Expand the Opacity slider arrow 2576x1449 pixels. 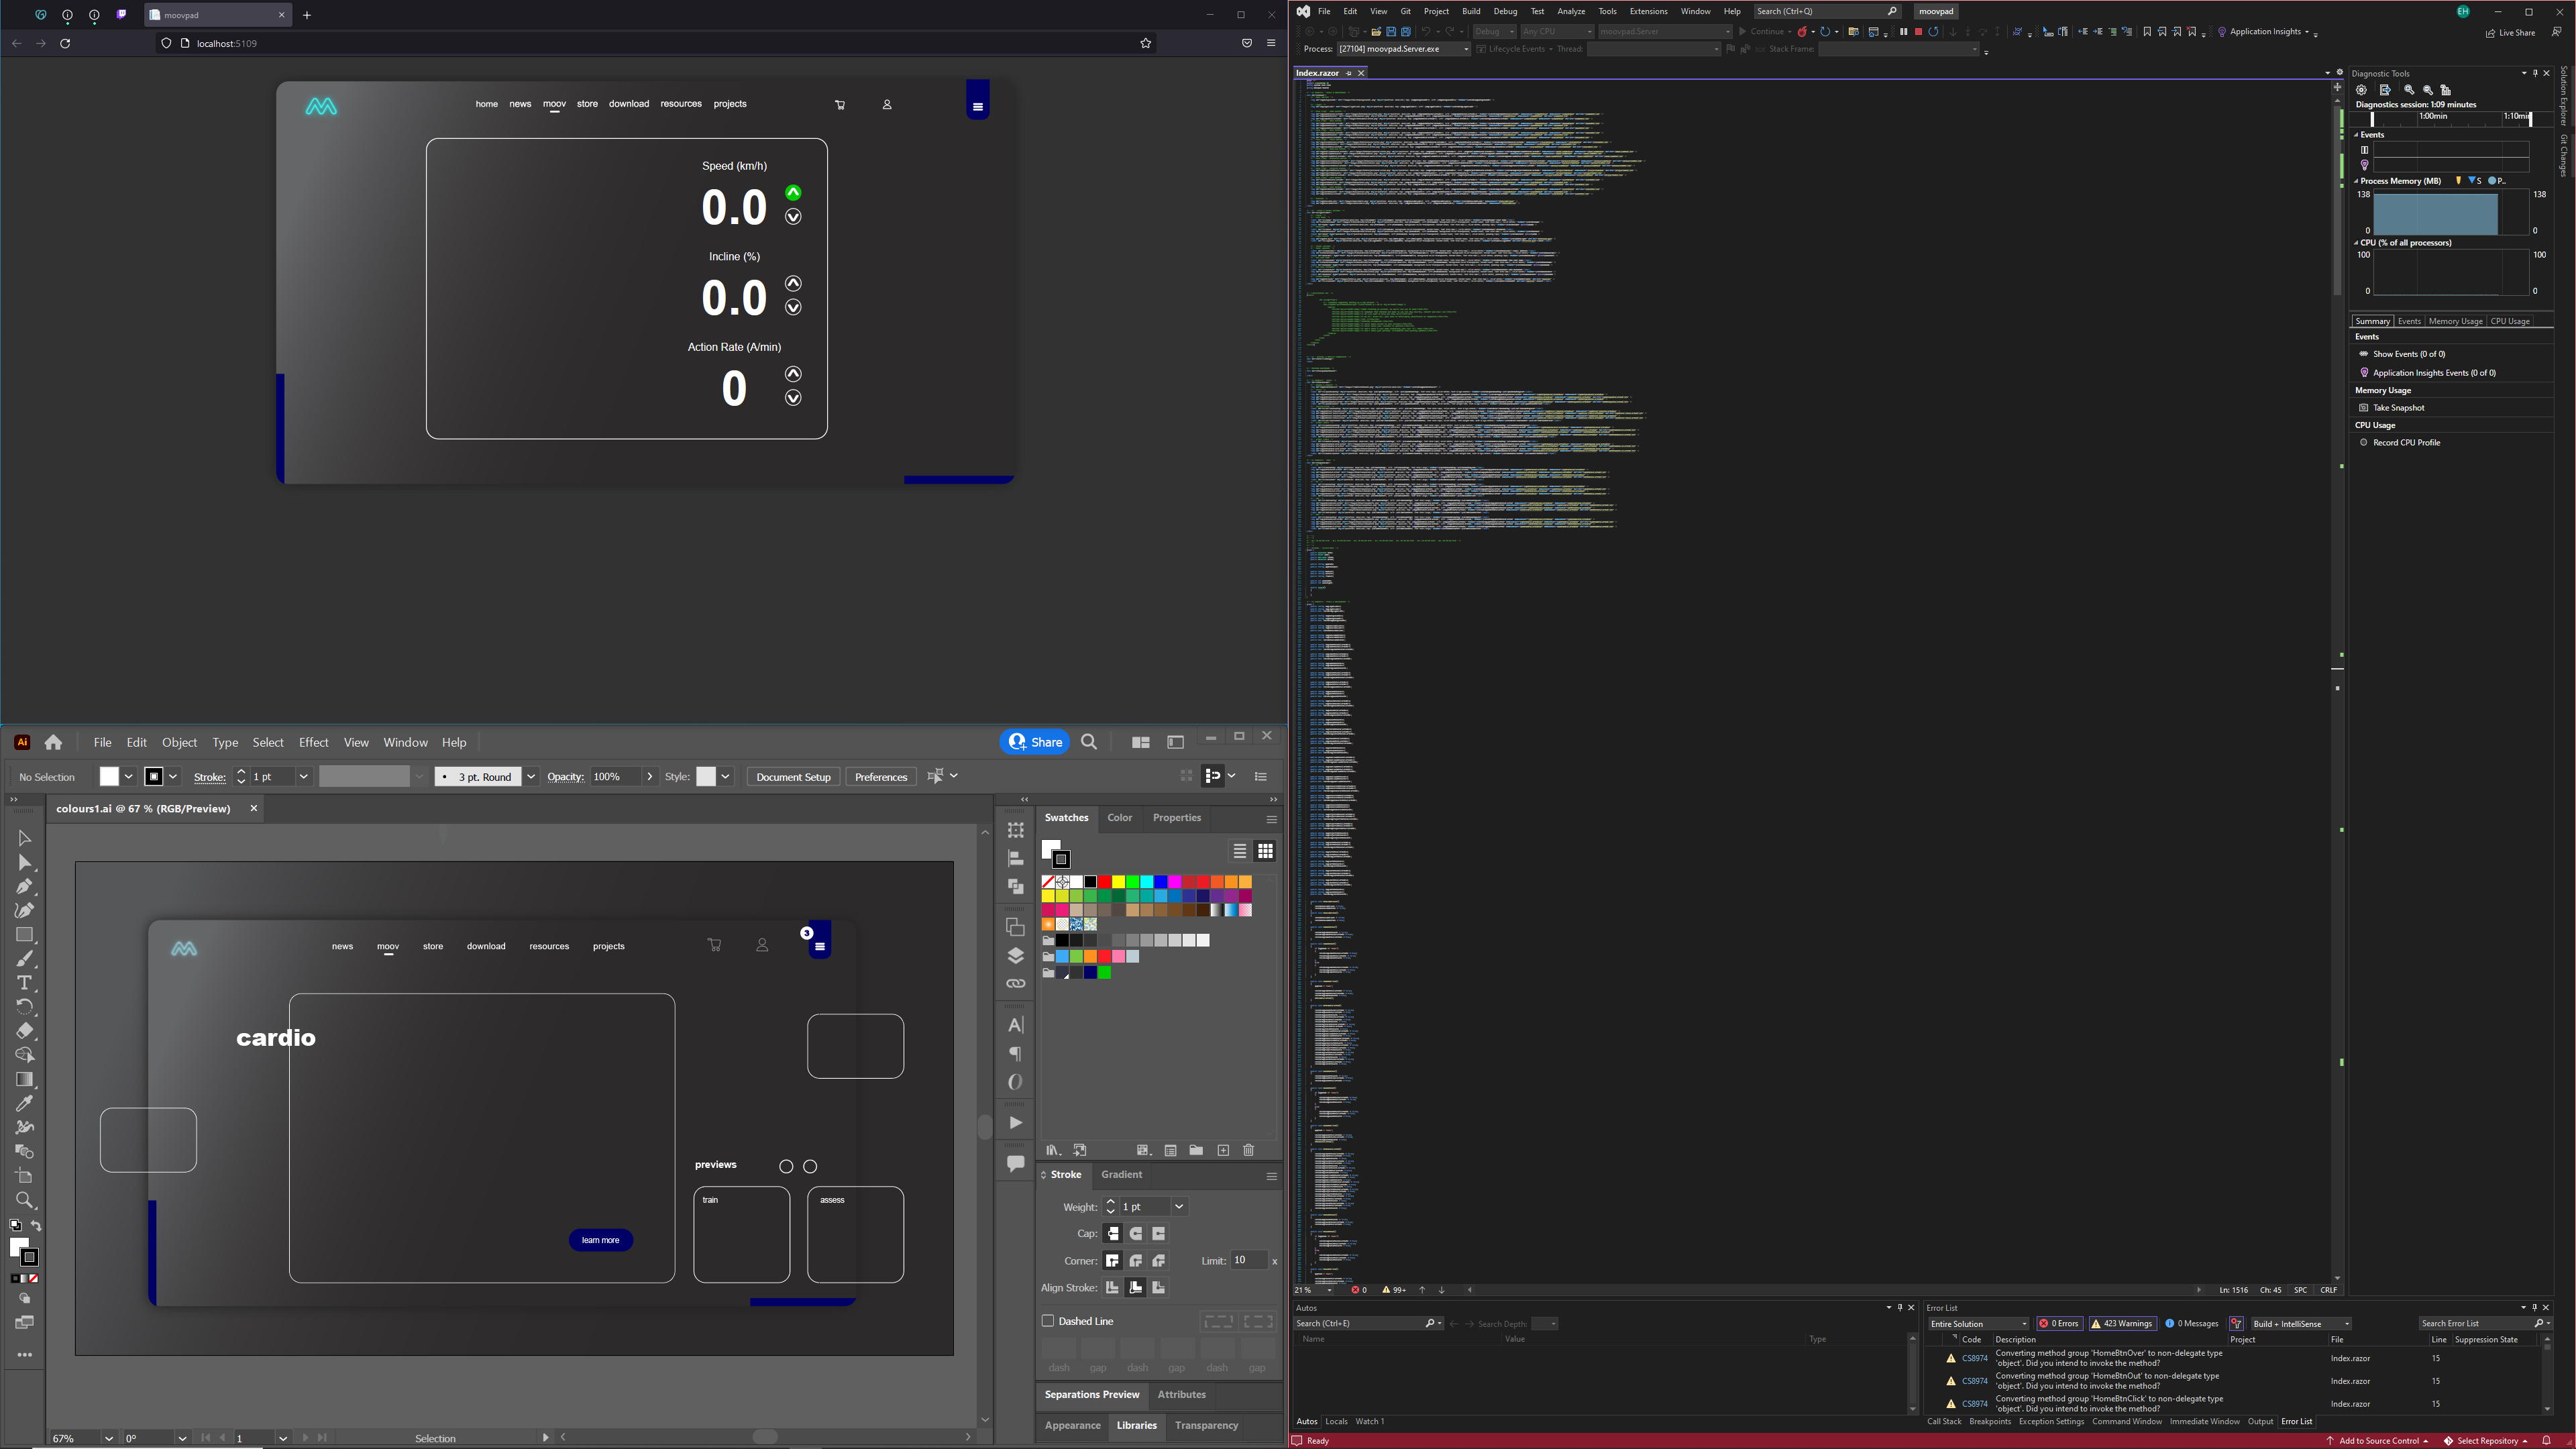[x=650, y=776]
